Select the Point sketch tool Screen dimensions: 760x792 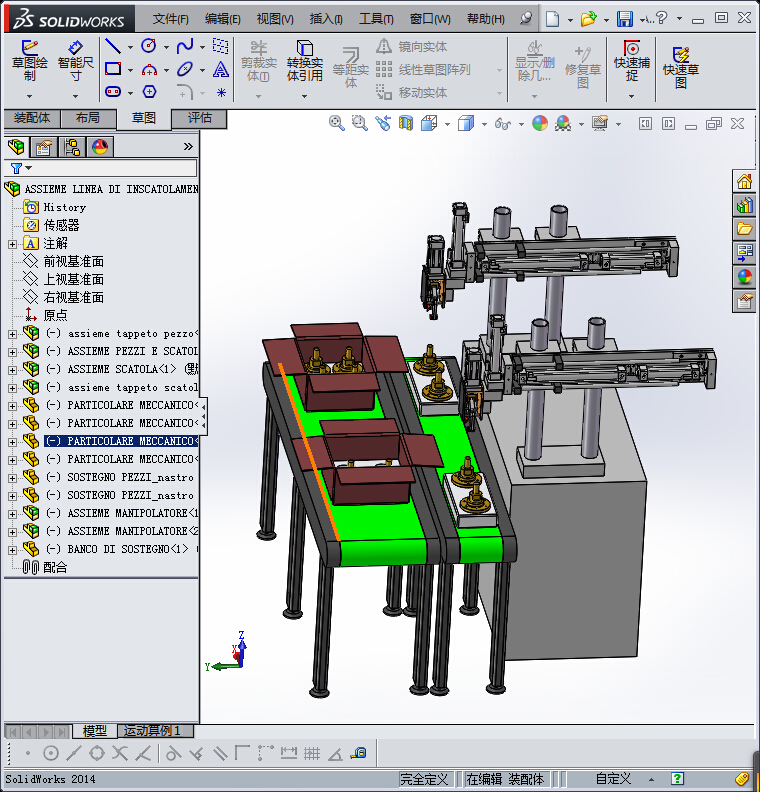(221, 92)
